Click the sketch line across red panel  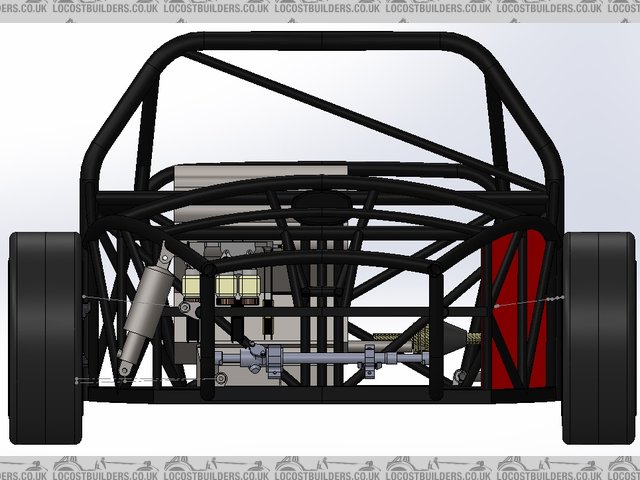pos(525,301)
